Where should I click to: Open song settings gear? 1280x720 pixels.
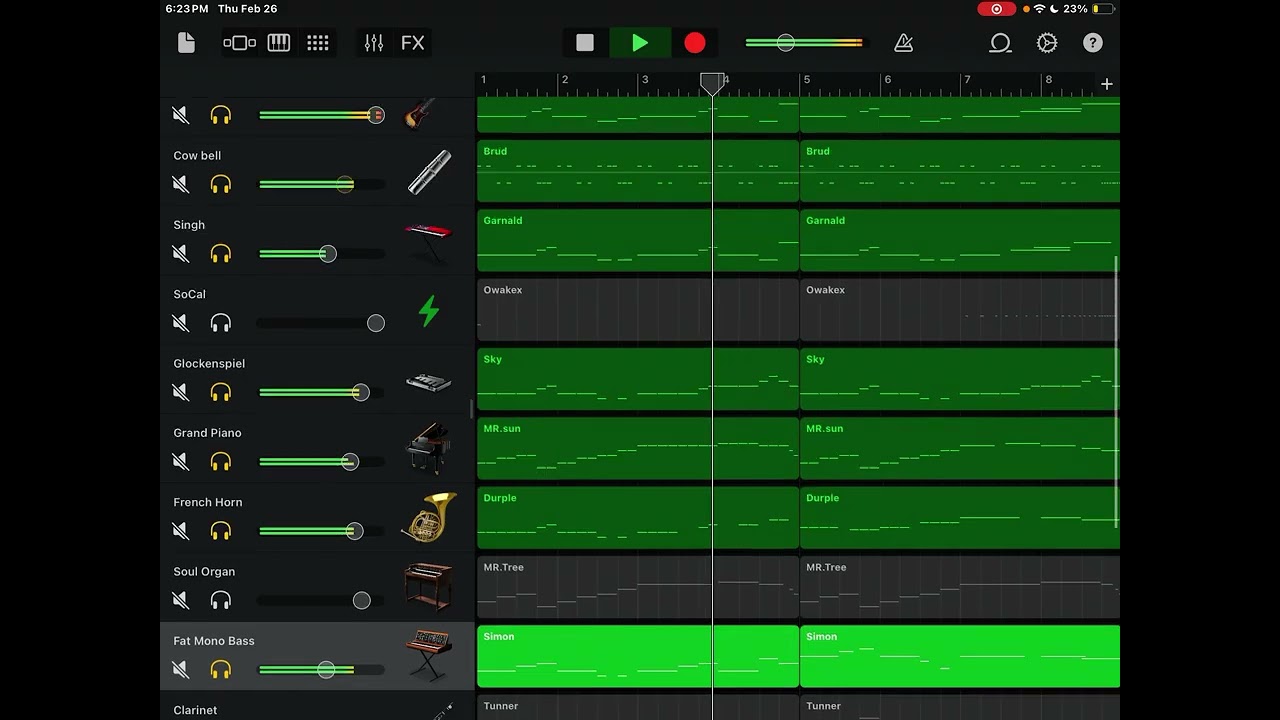pos(1047,43)
